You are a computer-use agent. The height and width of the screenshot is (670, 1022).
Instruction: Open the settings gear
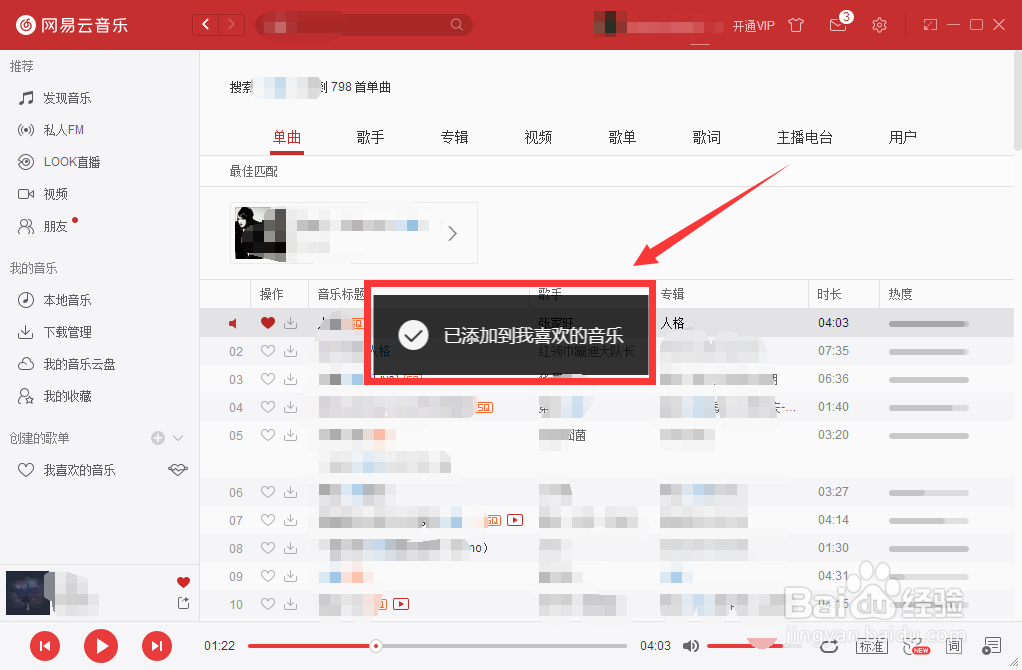(x=879, y=25)
